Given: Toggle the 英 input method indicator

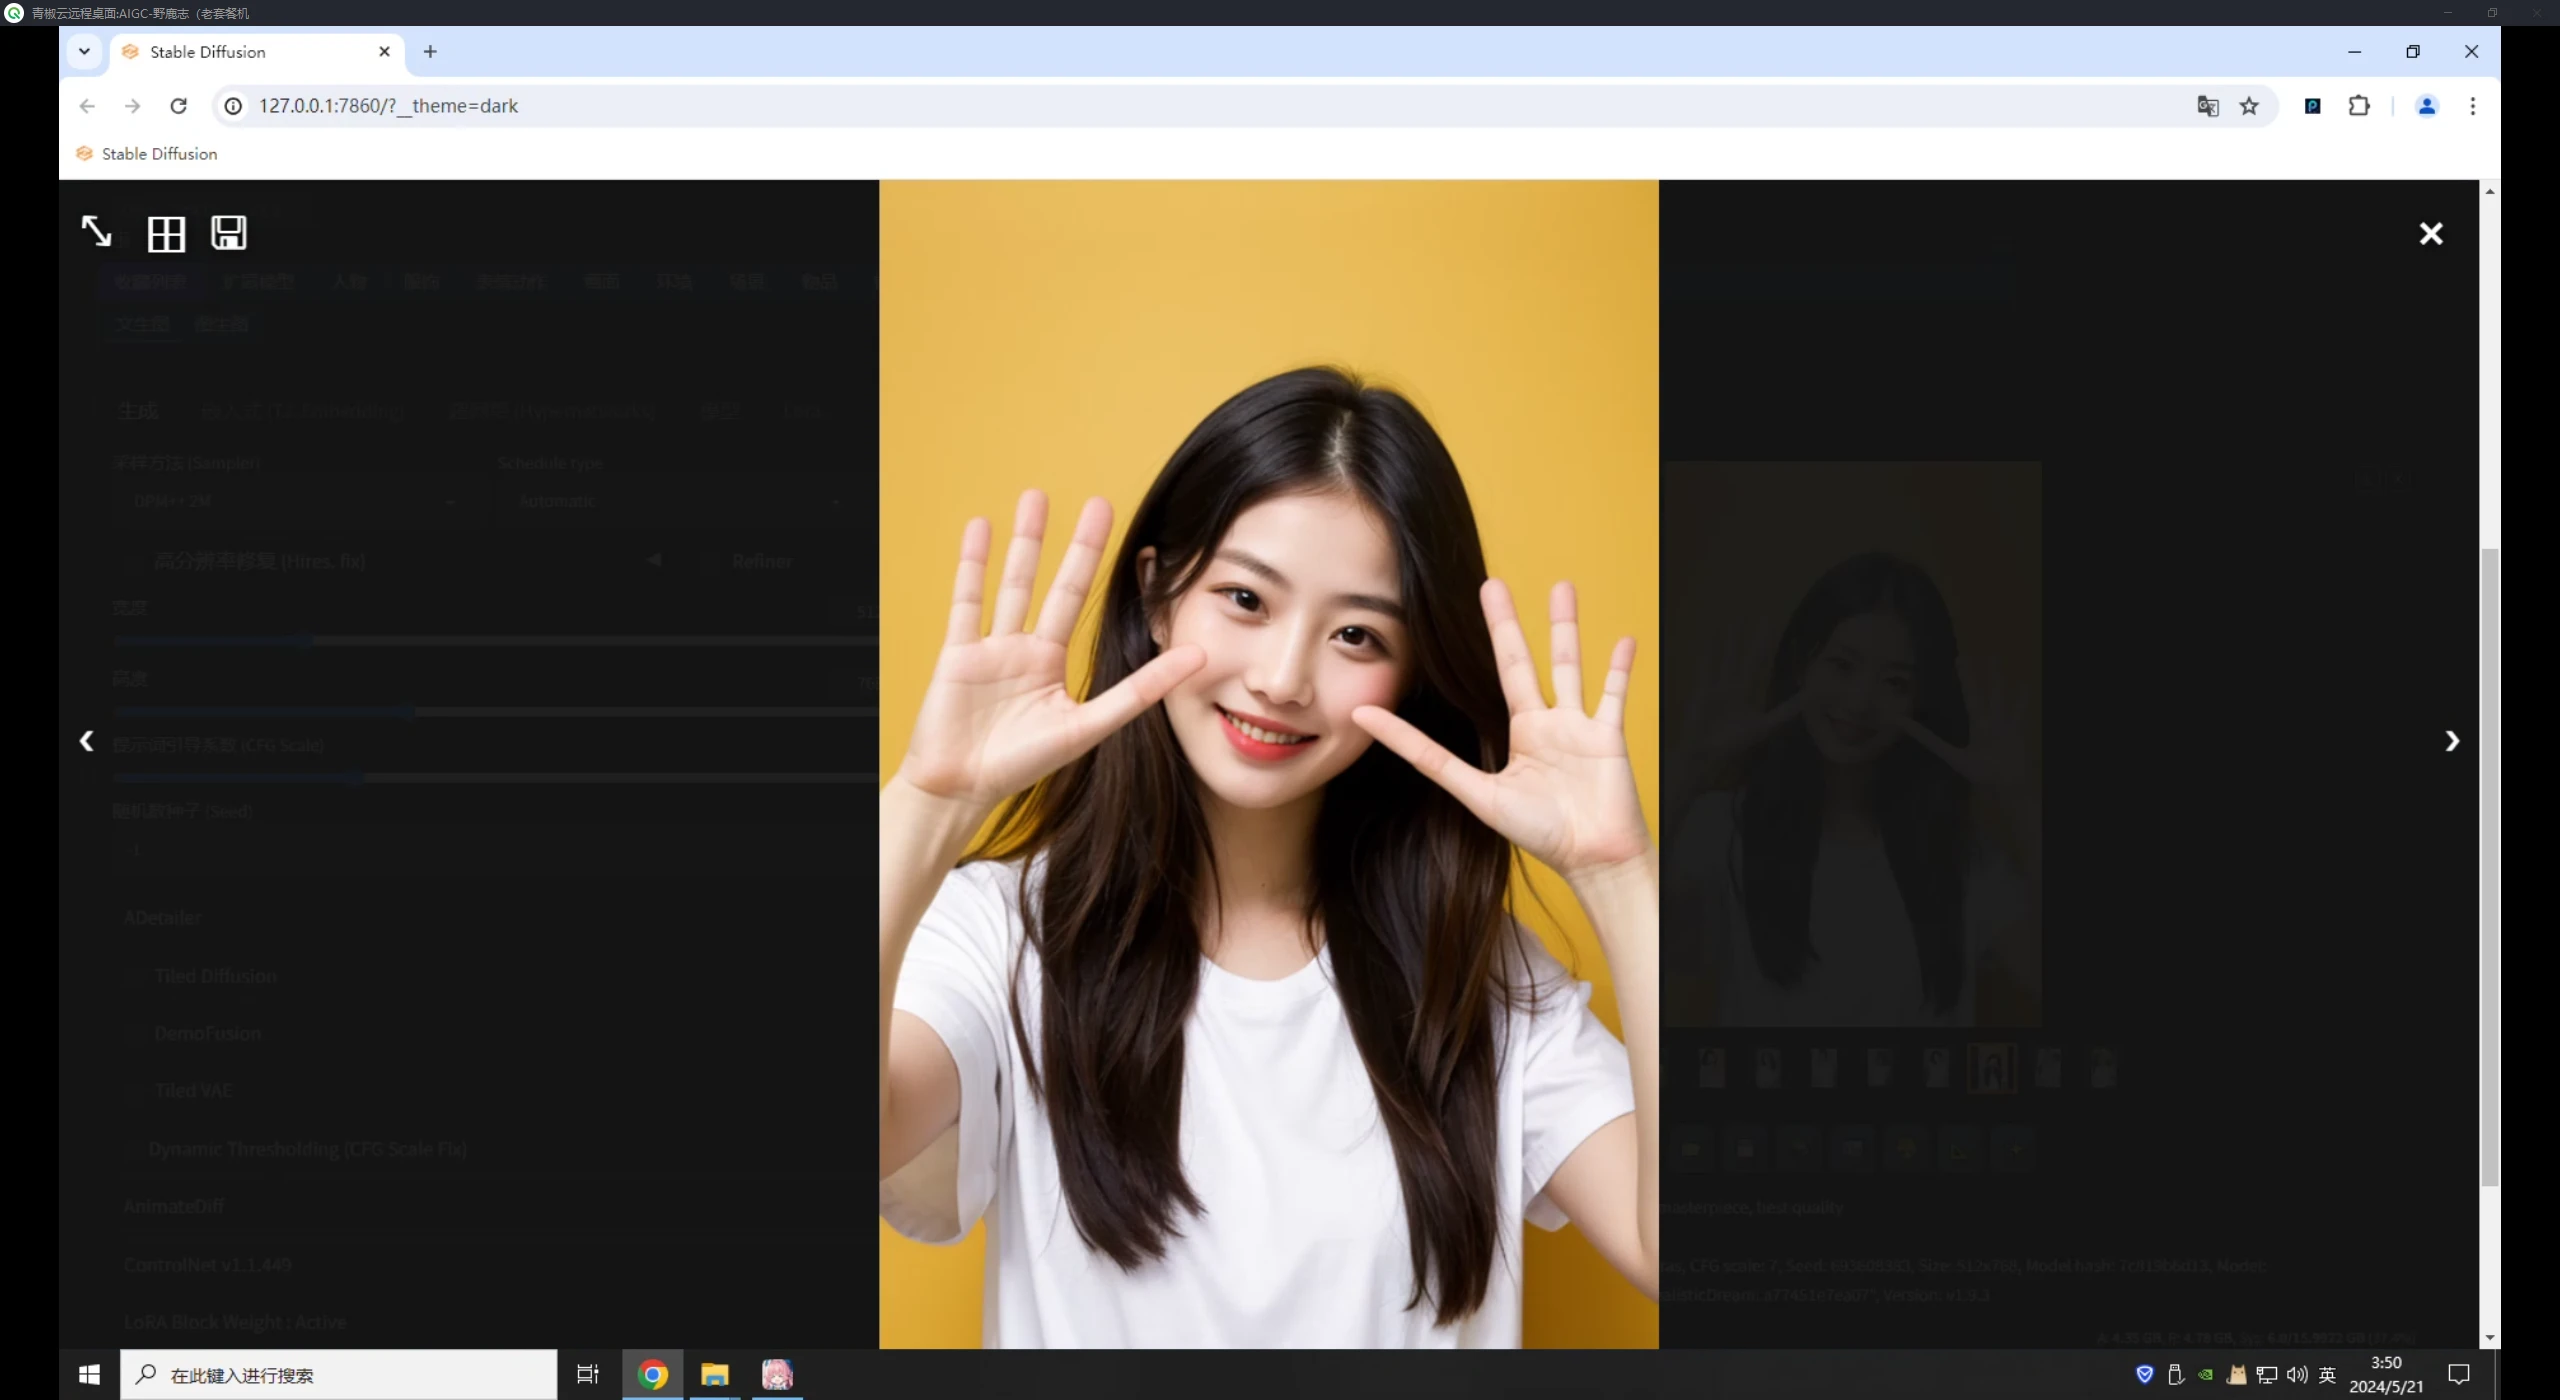Looking at the screenshot, I should [2327, 1375].
